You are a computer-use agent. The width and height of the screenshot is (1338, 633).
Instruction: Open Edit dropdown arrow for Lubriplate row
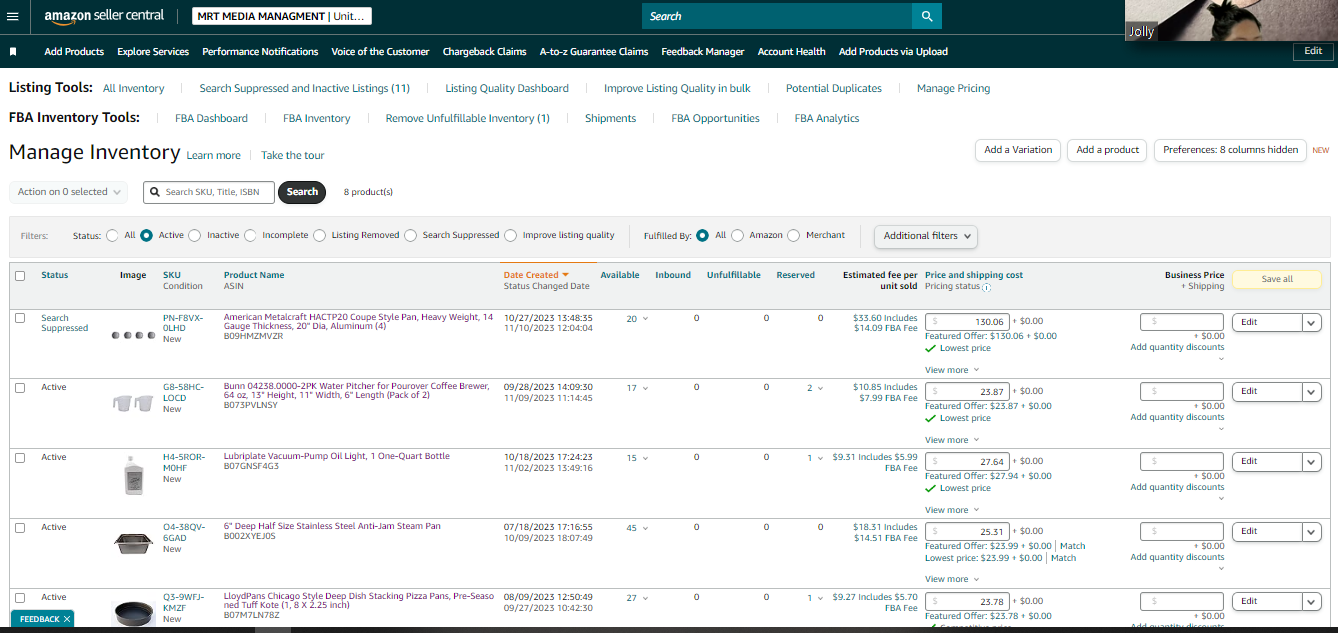point(1312,462)
